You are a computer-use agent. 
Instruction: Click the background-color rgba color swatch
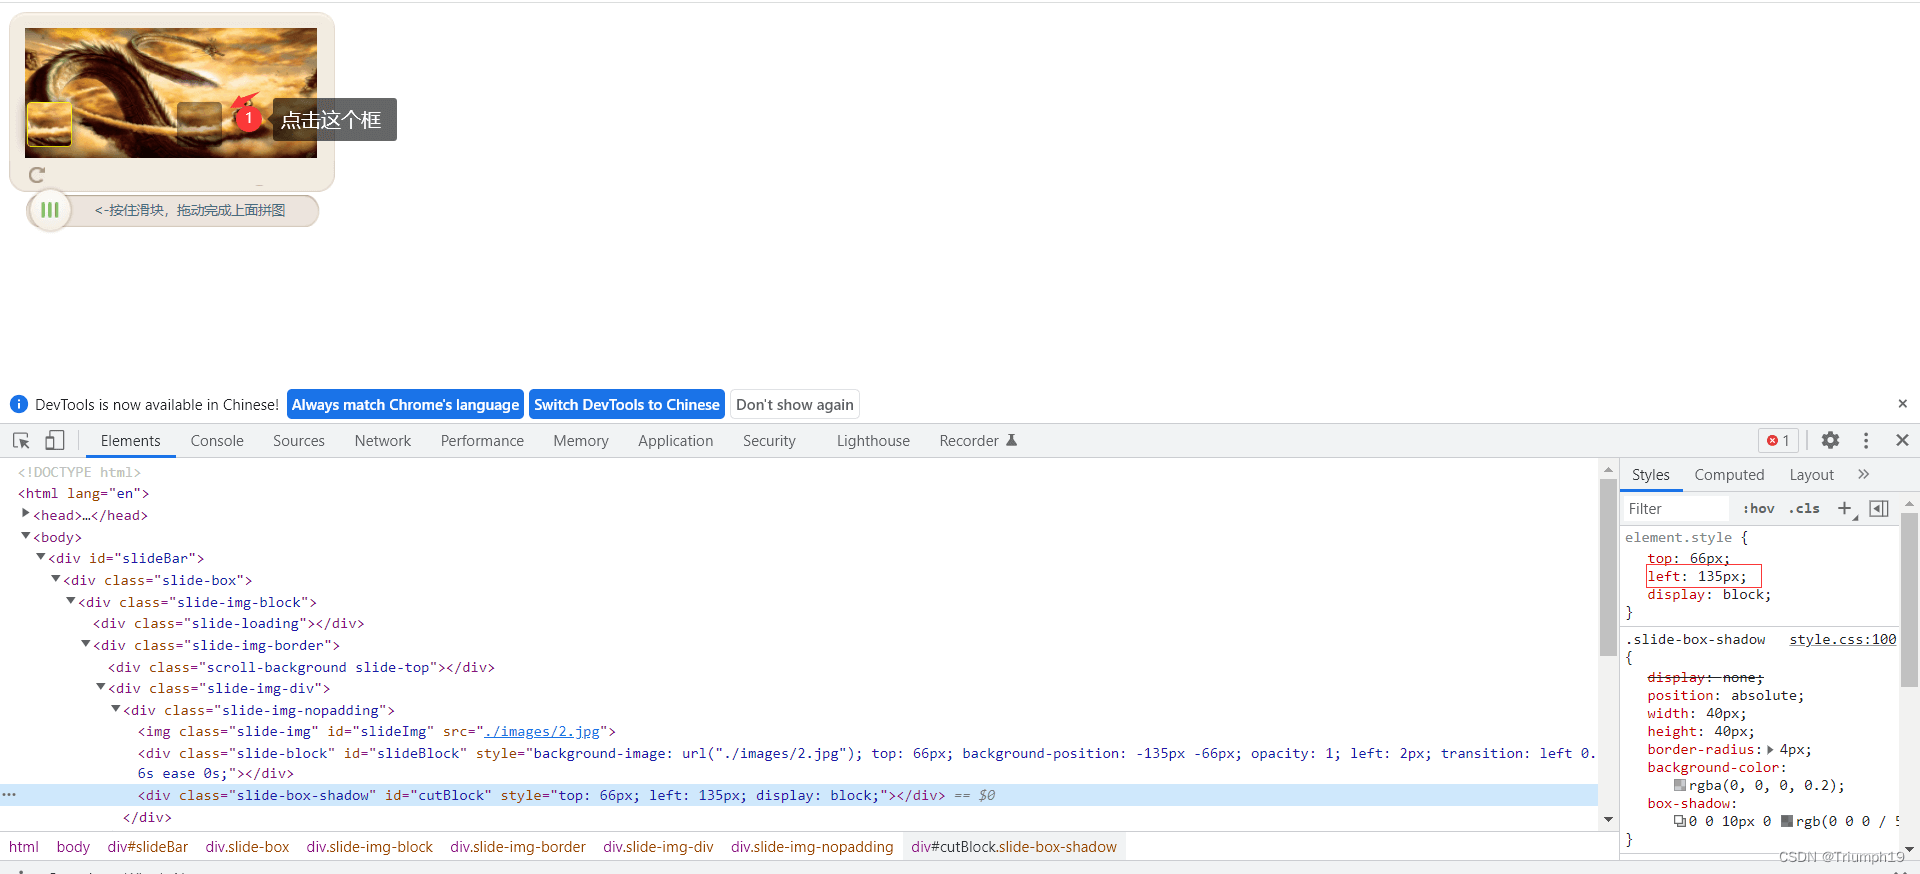[1680, 786]
